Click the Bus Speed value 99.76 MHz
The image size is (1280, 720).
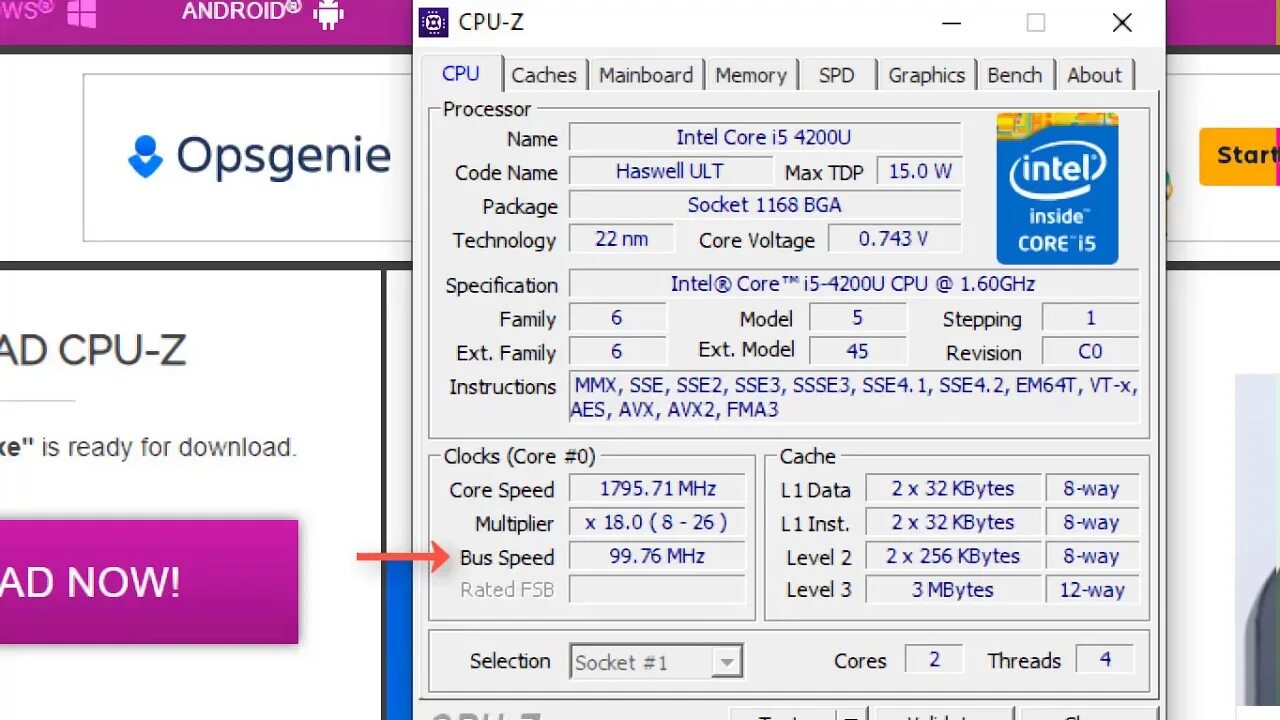[657, 556]
